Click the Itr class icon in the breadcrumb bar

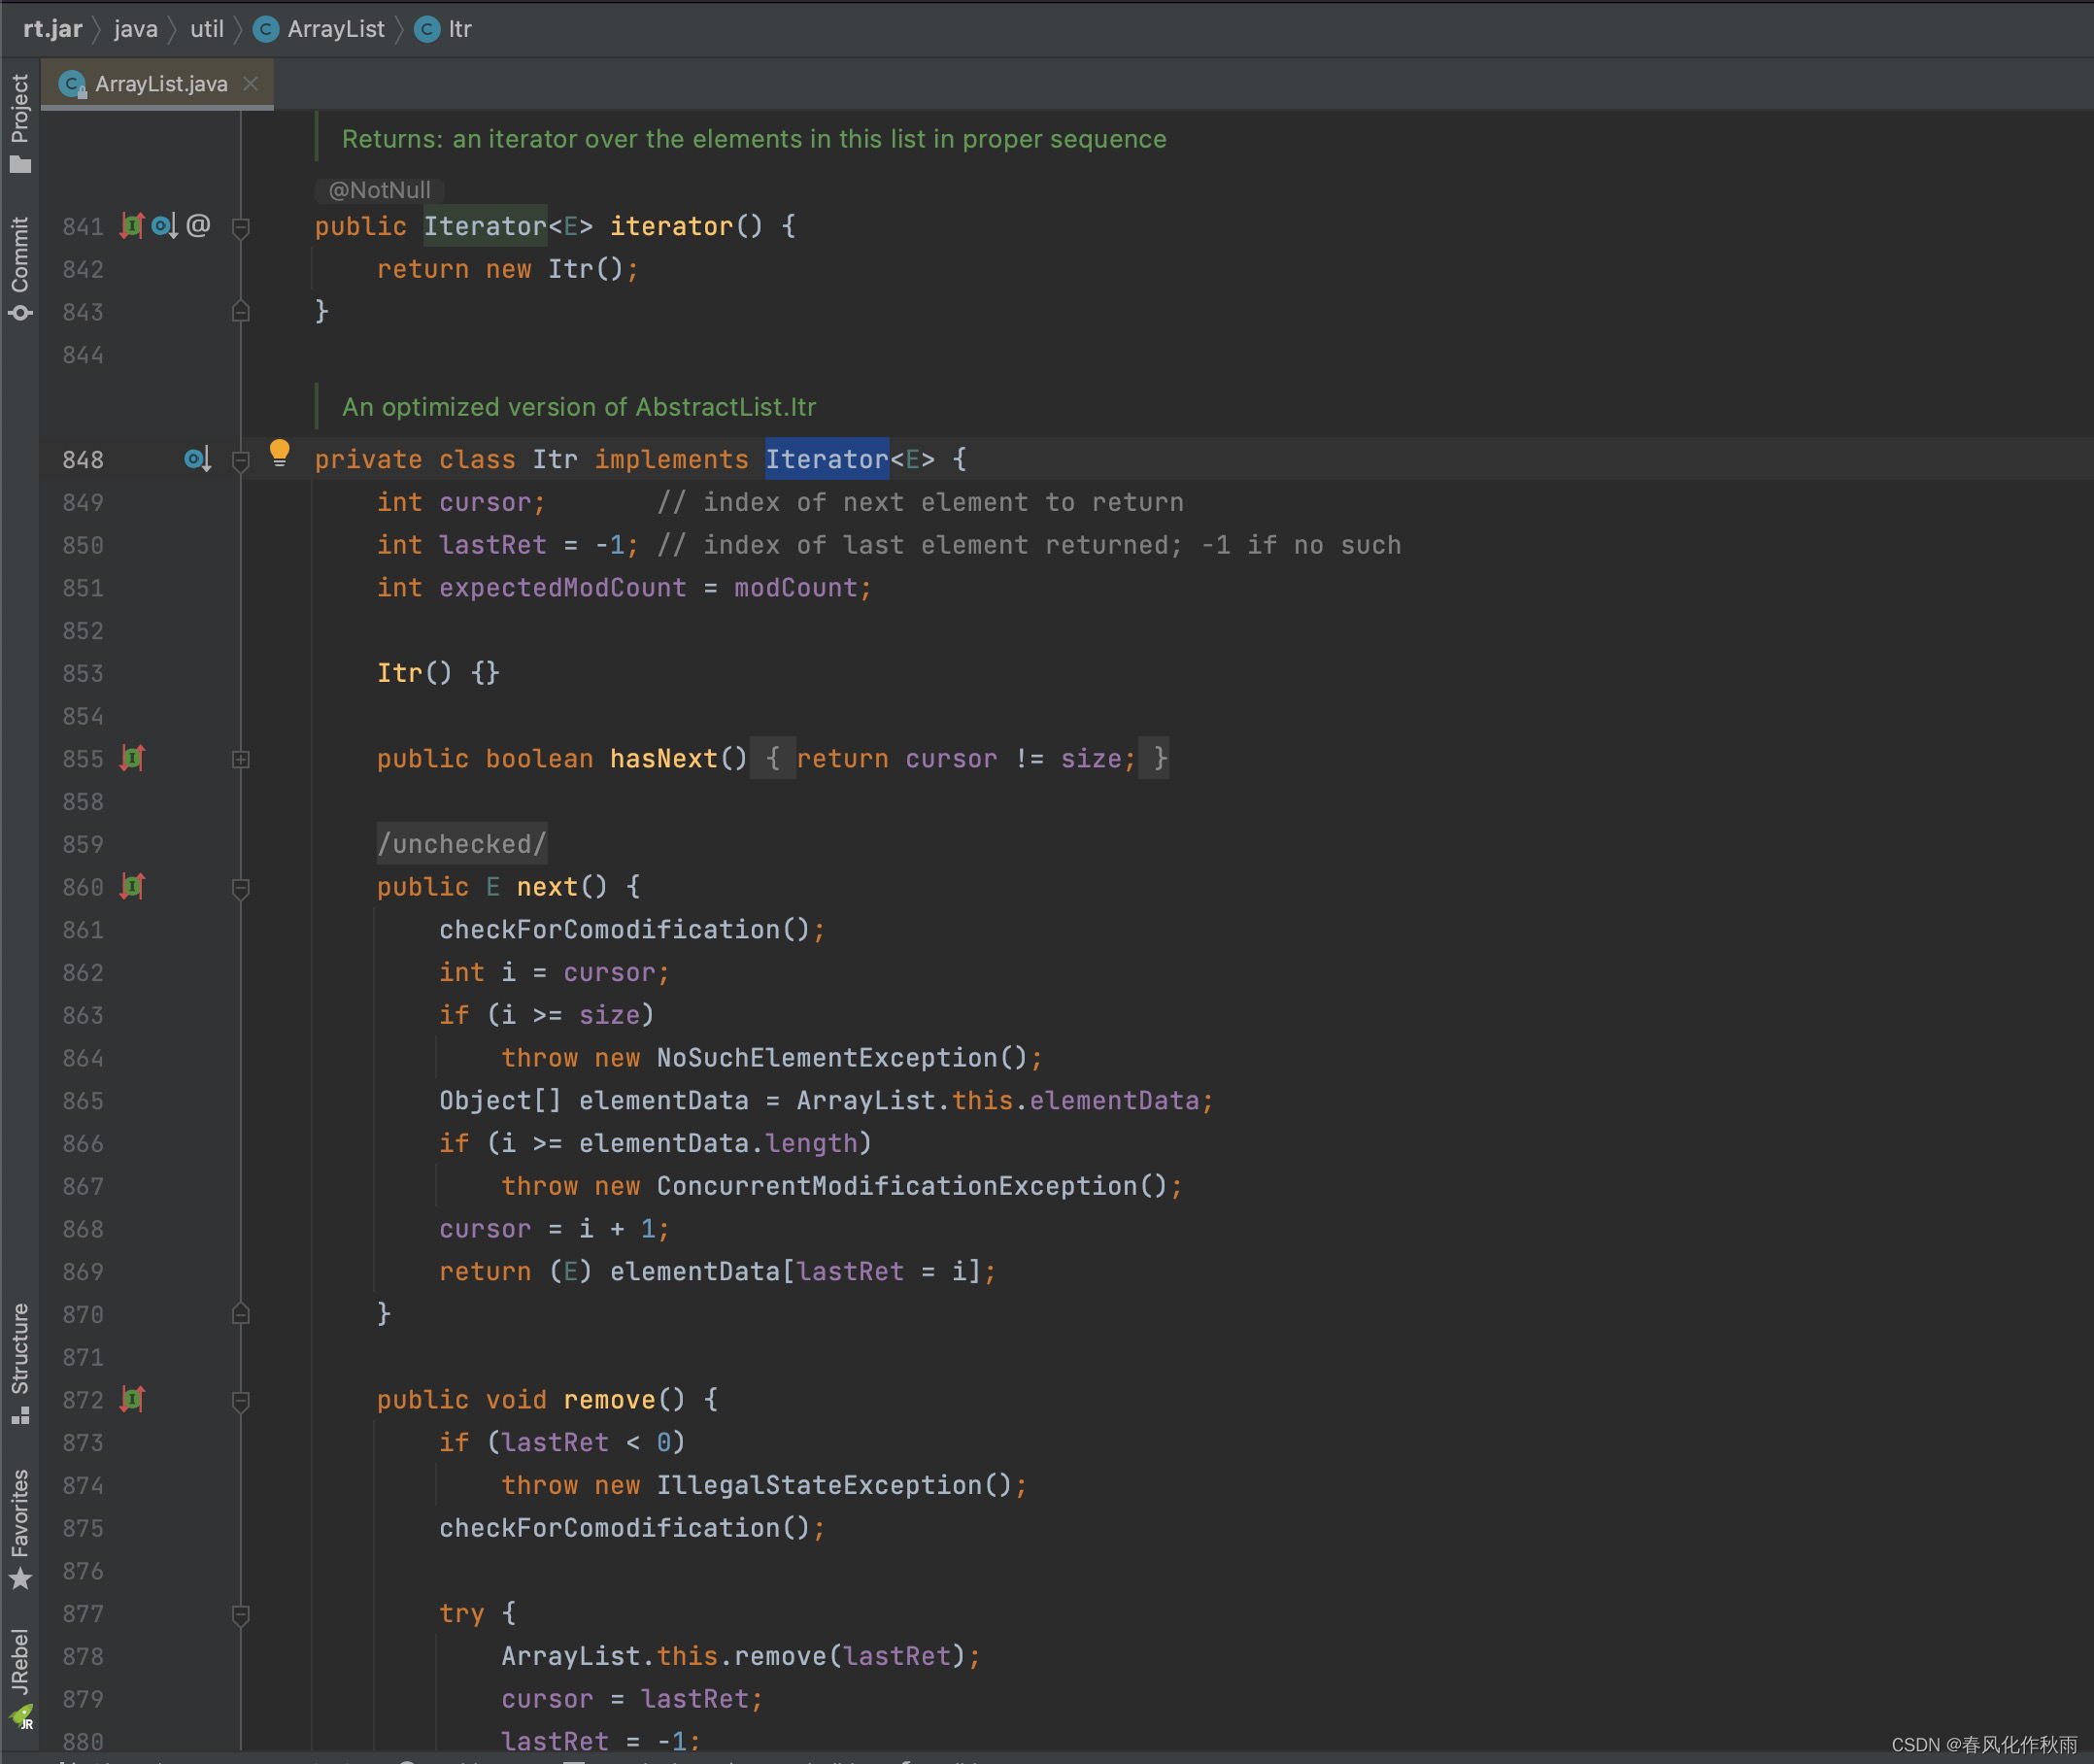(x=426, y=29)
